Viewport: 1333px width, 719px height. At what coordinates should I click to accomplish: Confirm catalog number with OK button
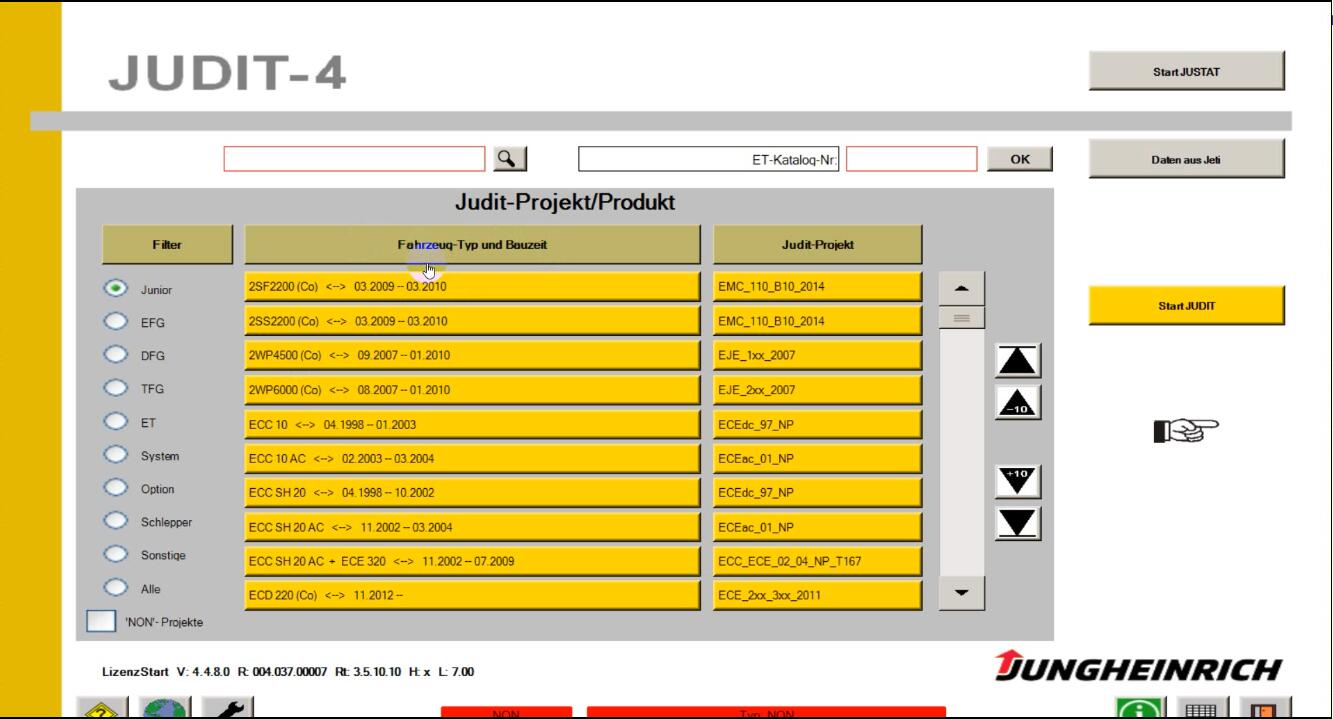[x=1019, y=159]
